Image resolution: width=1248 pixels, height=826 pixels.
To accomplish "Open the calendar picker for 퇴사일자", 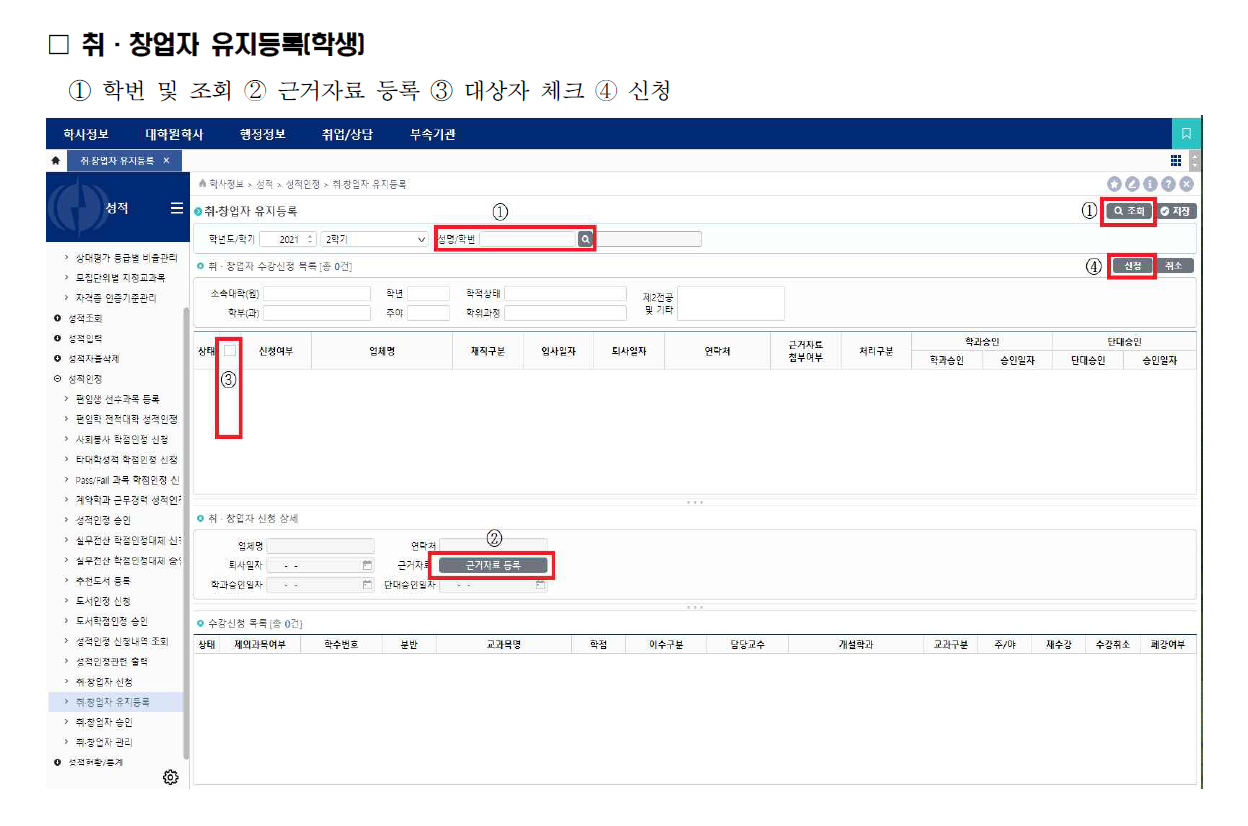I will coord(367,565).
